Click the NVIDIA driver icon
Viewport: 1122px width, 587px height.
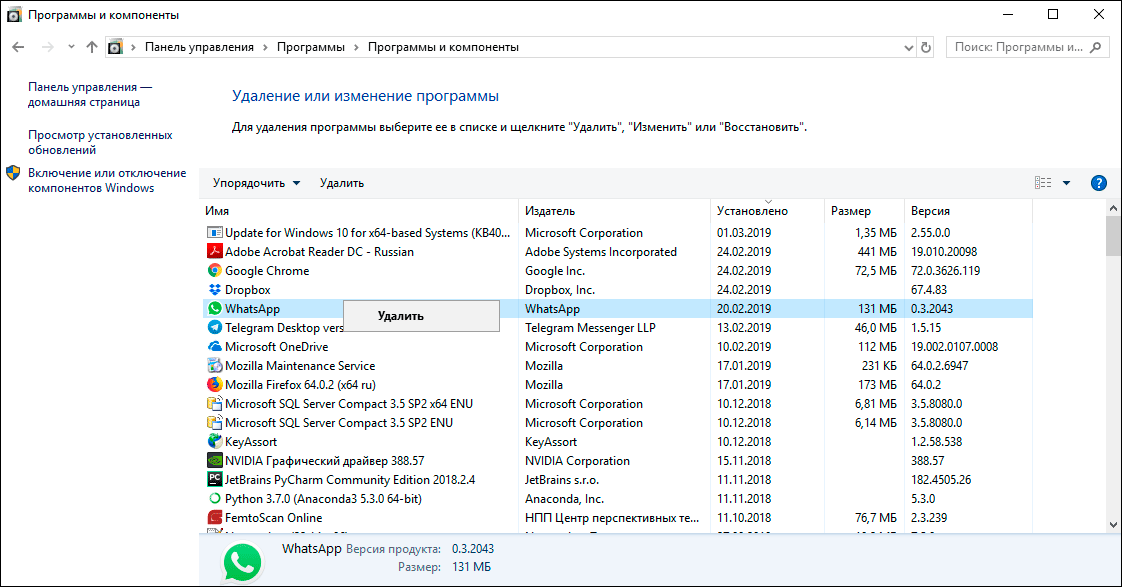tap(215, 460)
